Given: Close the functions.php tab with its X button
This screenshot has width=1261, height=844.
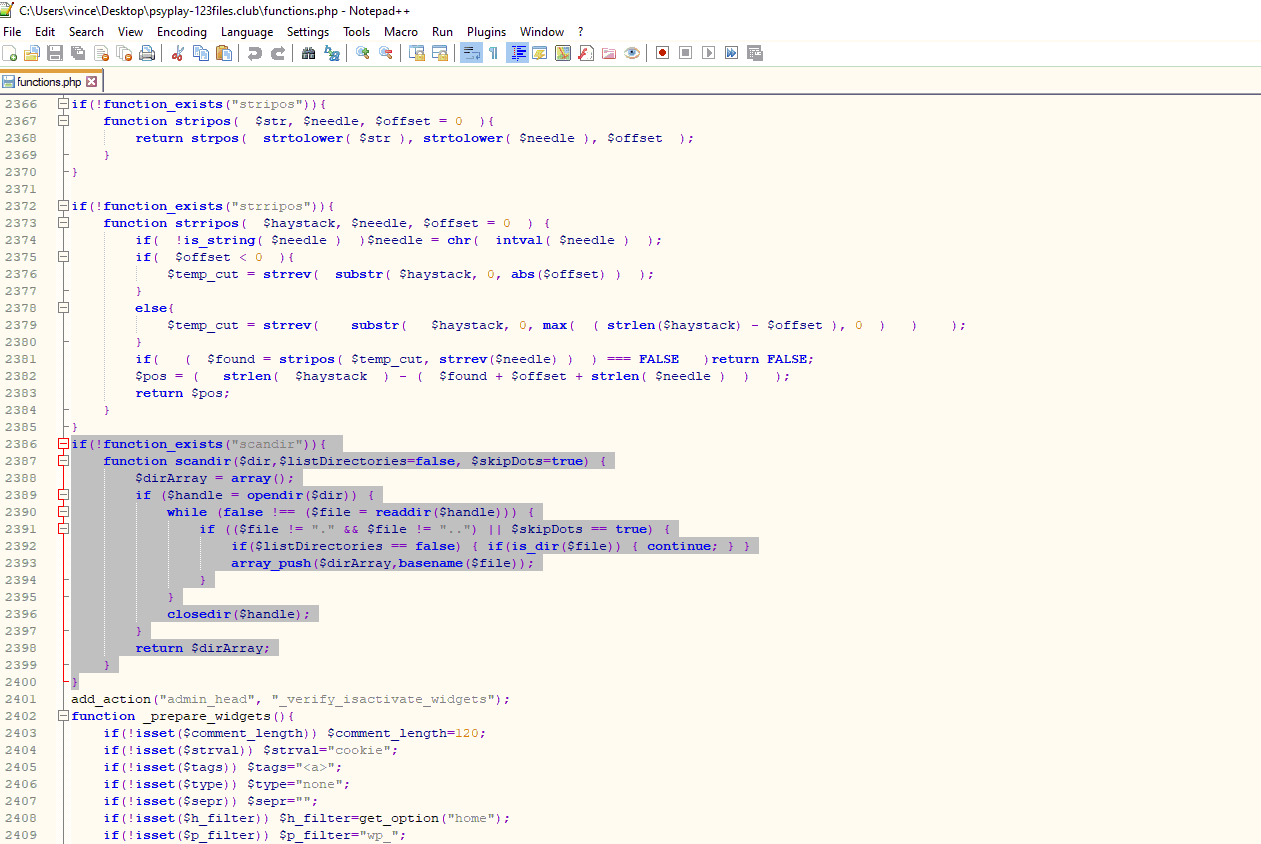Looking at the screenshot, I should [92, 82].
